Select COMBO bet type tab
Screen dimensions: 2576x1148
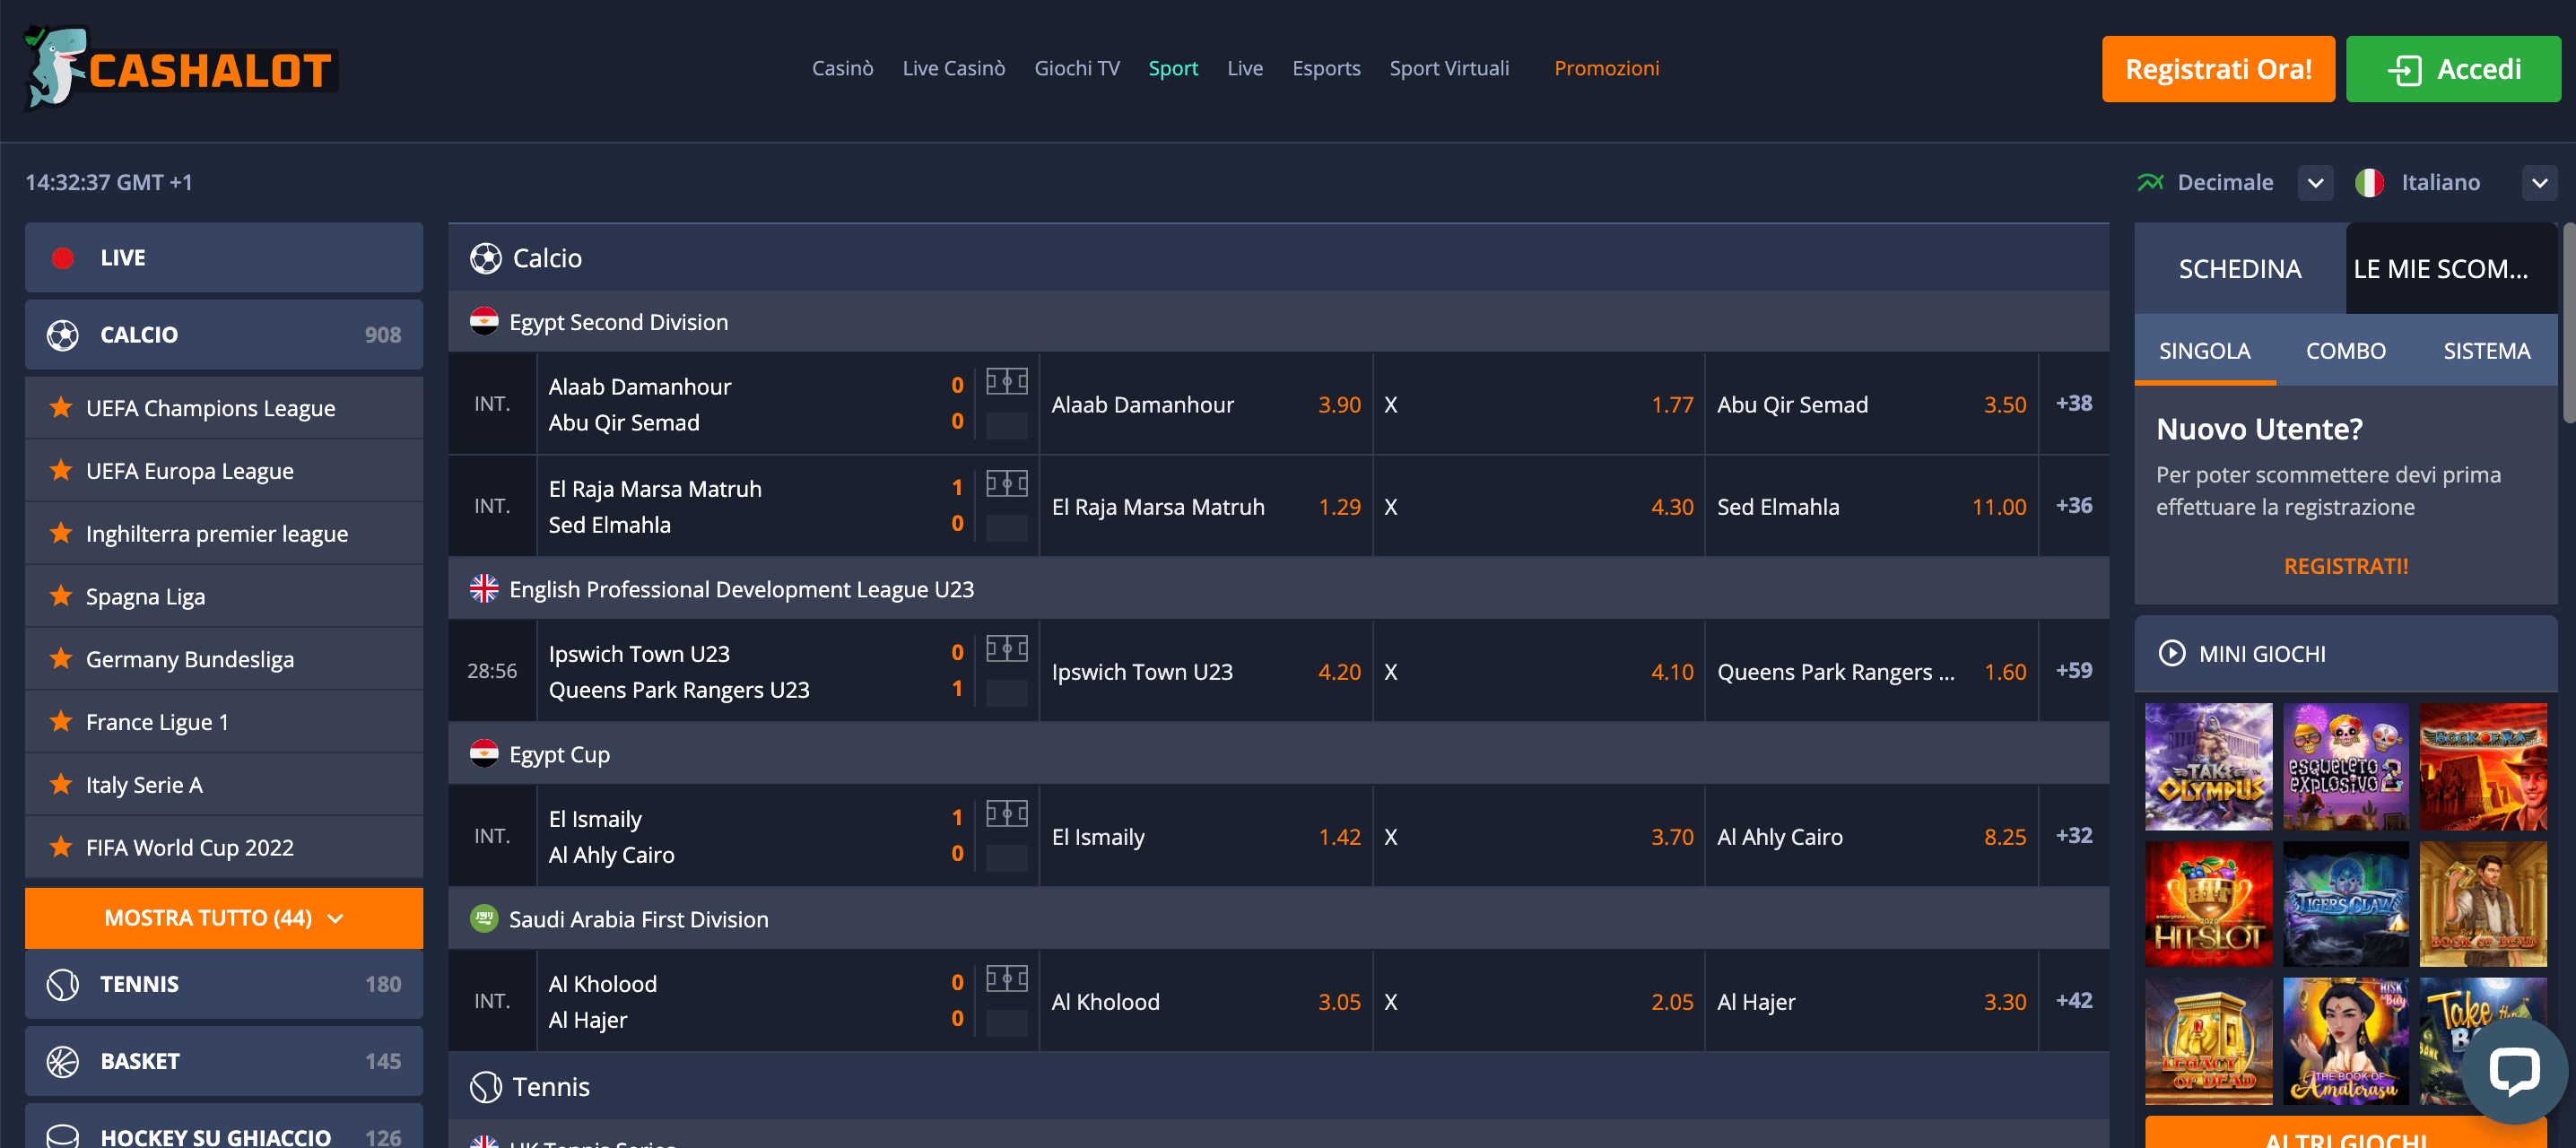click(2341, 350)
